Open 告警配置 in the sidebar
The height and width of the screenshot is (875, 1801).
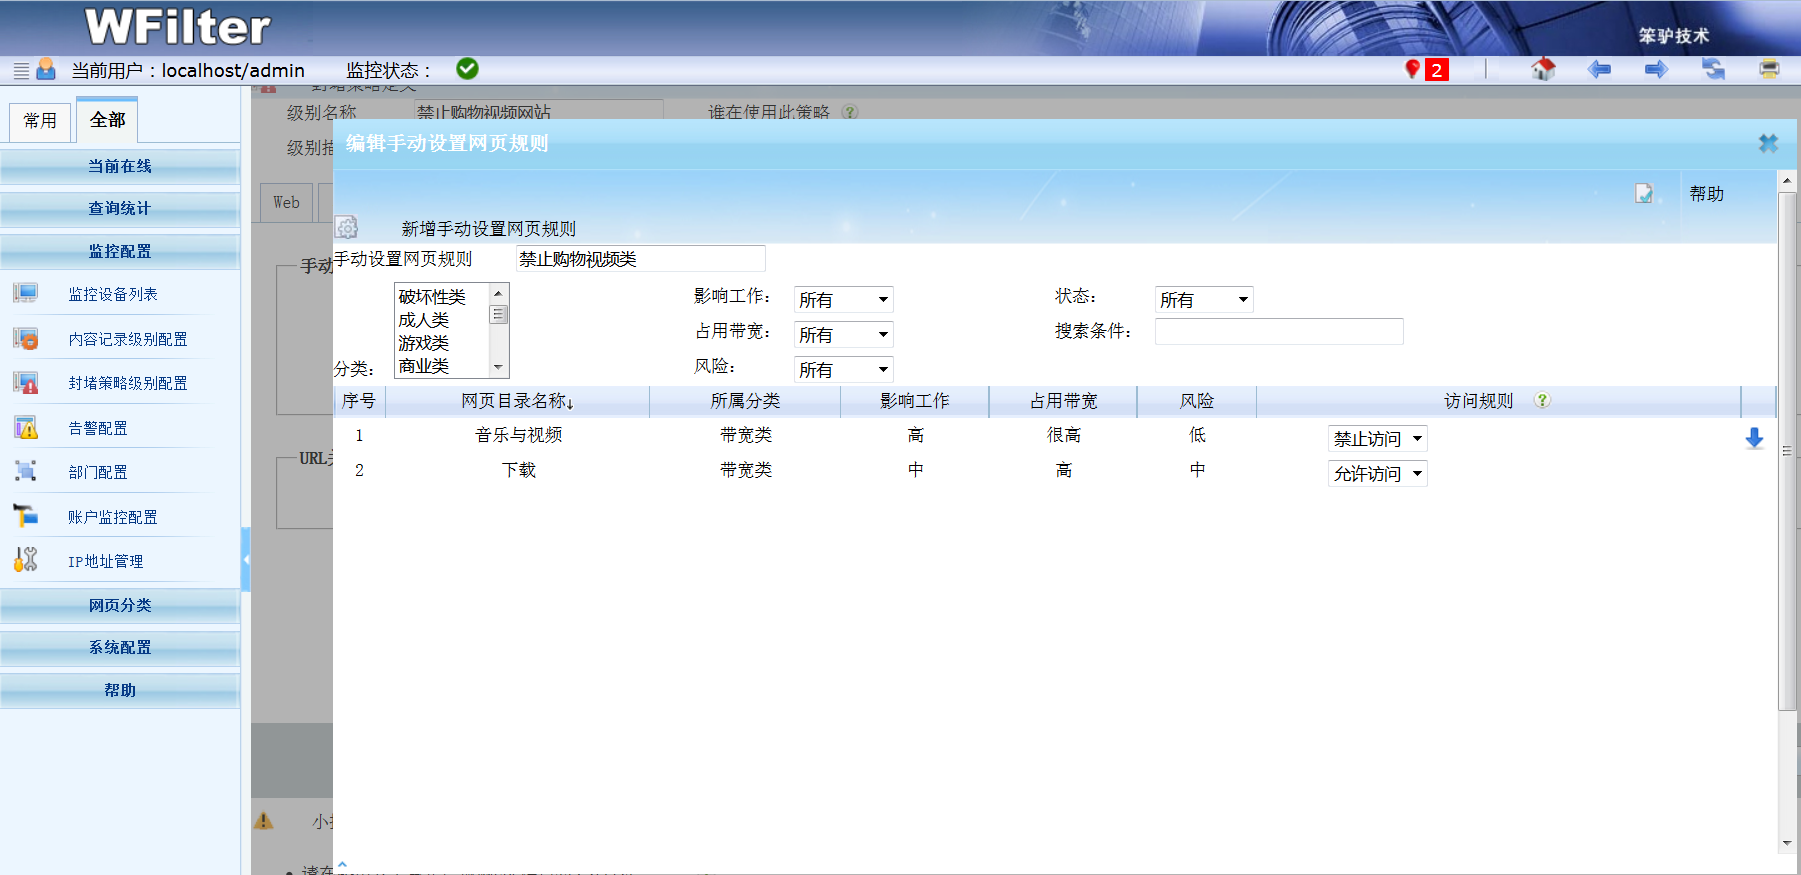click(x=98, y=428)
